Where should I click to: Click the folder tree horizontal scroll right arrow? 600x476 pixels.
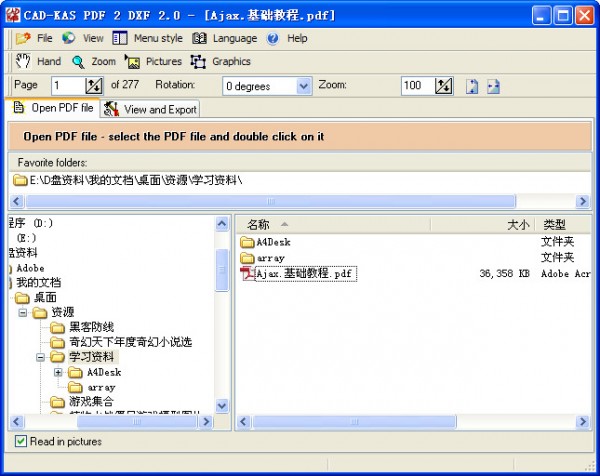[206, 422]
